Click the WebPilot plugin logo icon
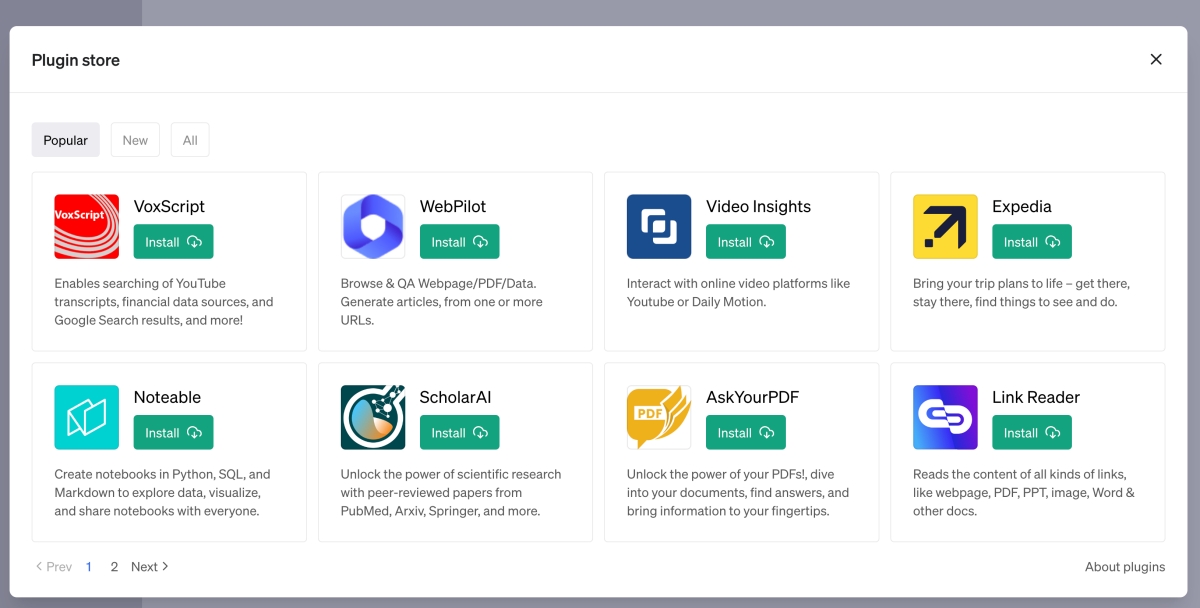The height and width of the screenshot is (608, 1200). (x=373, y=226)
